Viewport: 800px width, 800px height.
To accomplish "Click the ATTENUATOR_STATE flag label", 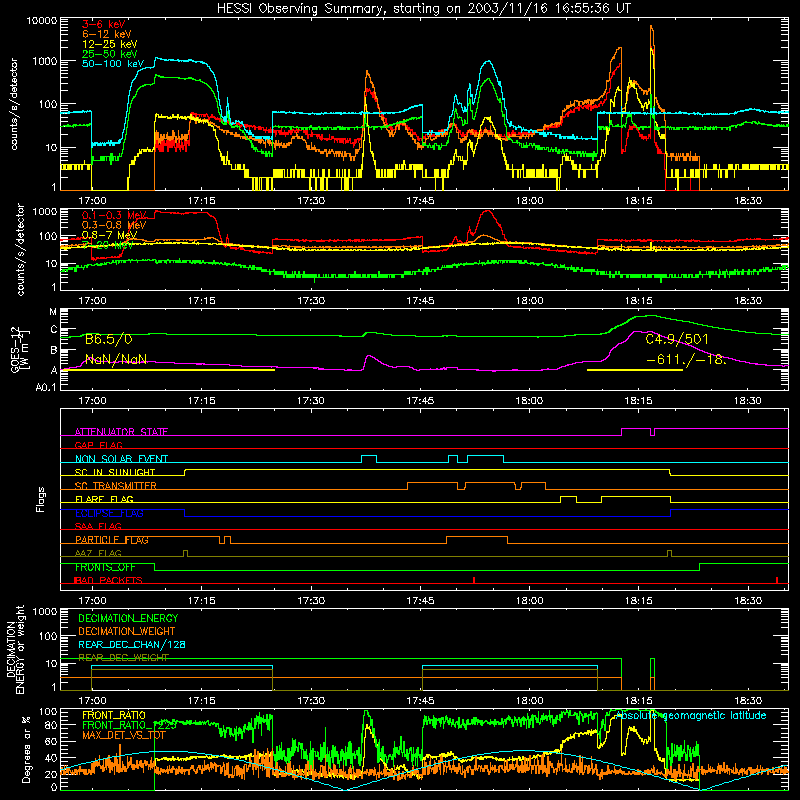I will point(121,432).
